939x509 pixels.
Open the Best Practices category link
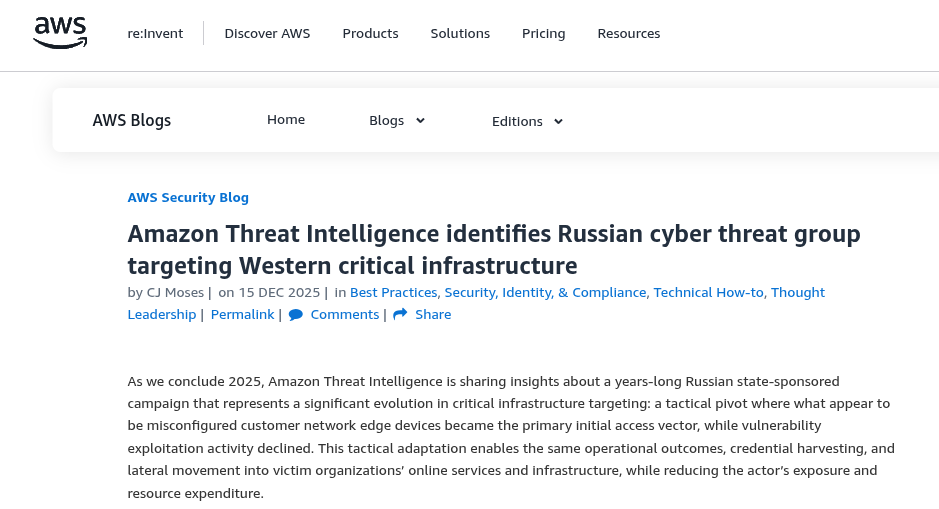(393, 293)
